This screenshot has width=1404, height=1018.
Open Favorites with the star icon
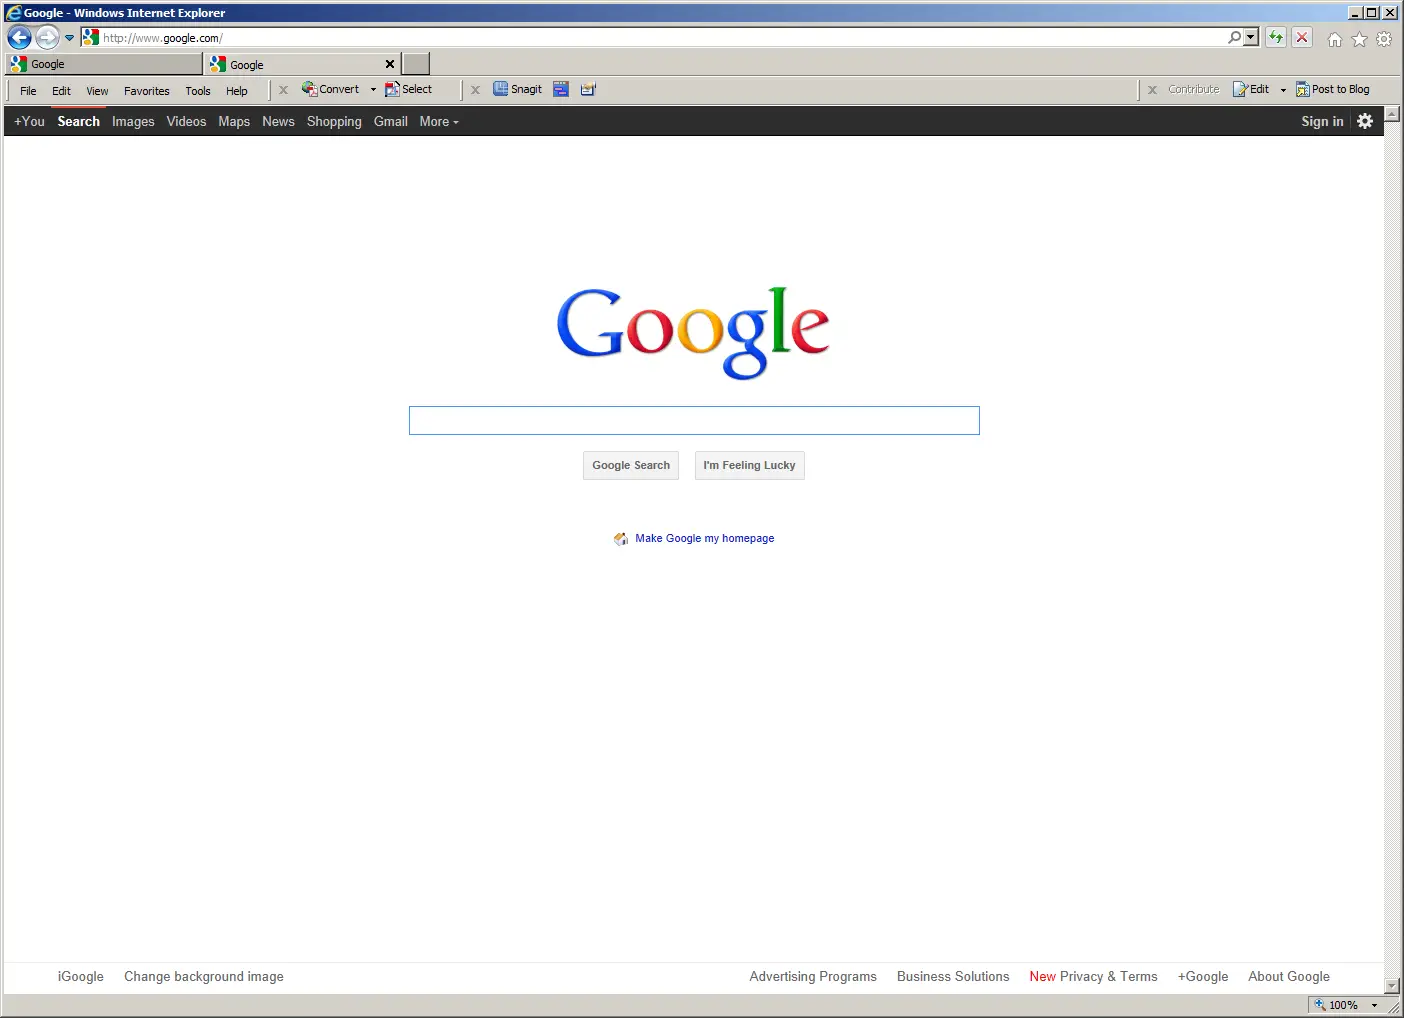point(1360,39)
